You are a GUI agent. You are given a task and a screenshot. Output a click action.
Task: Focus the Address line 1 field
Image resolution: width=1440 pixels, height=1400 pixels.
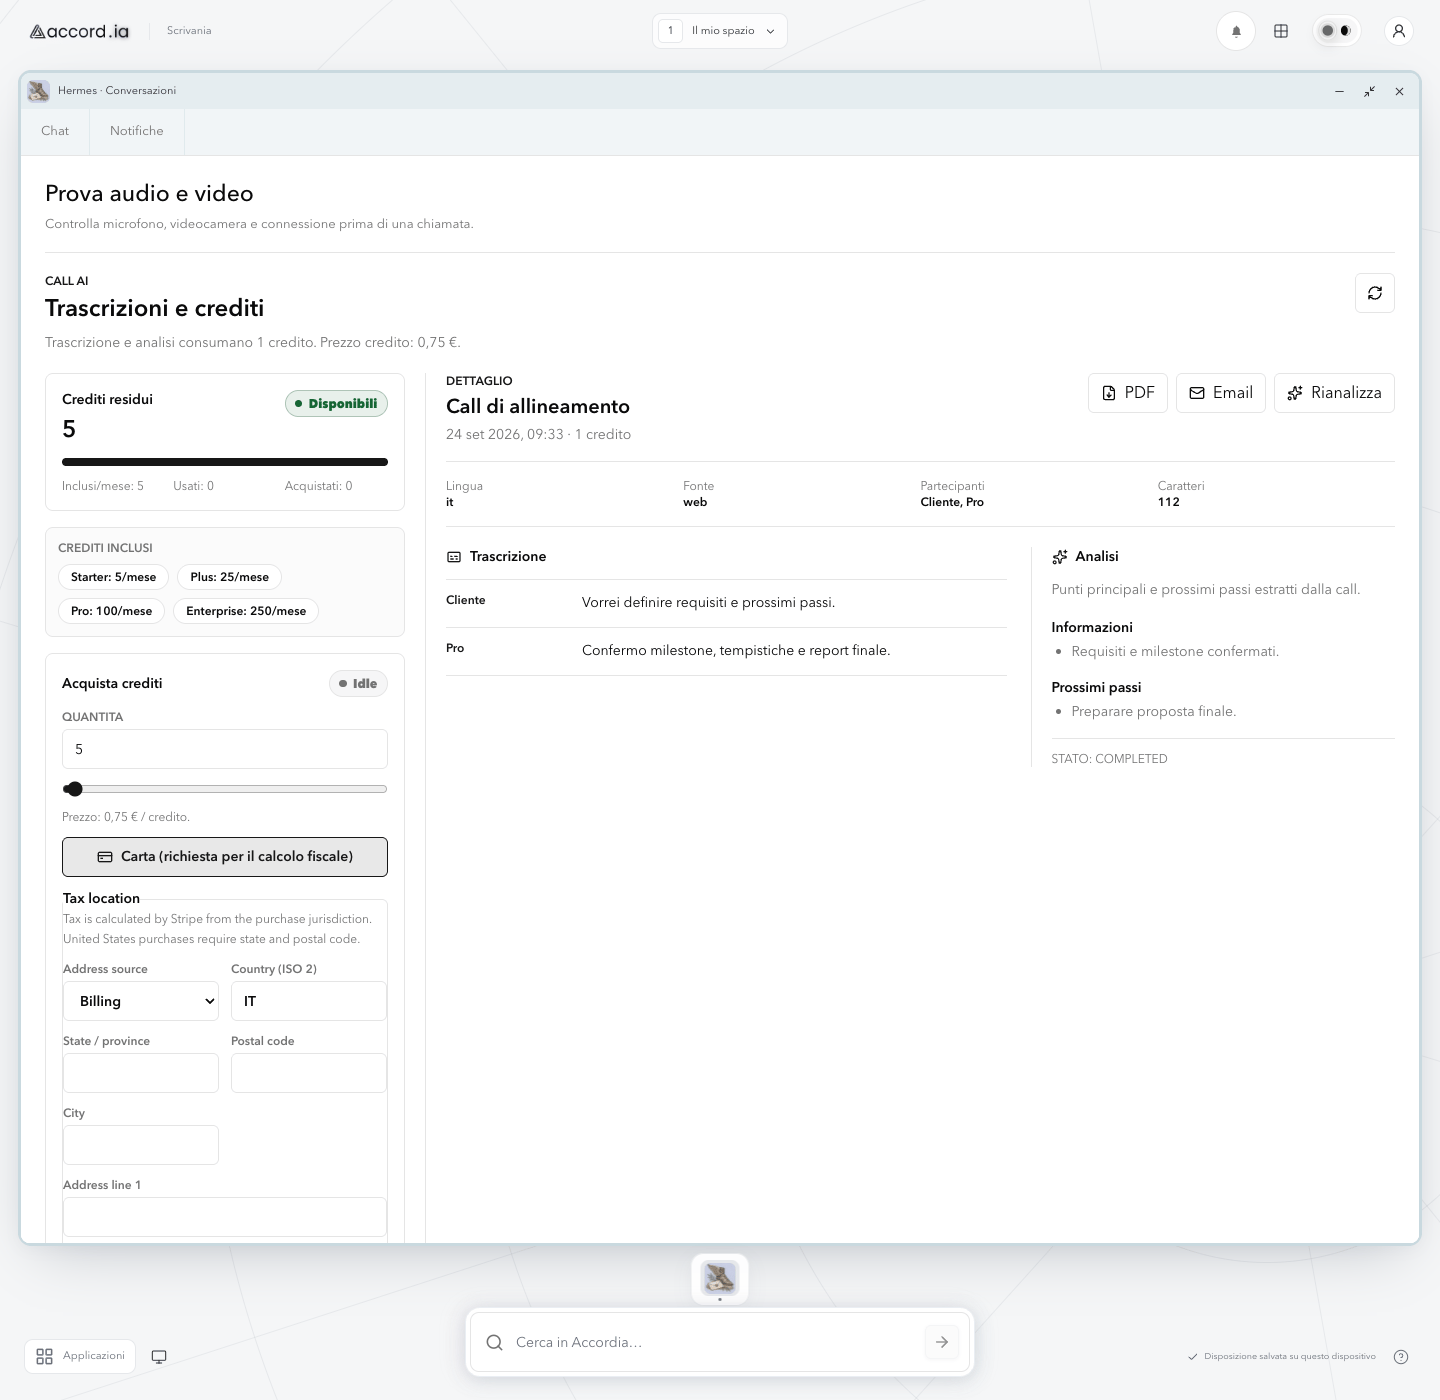225,1217
